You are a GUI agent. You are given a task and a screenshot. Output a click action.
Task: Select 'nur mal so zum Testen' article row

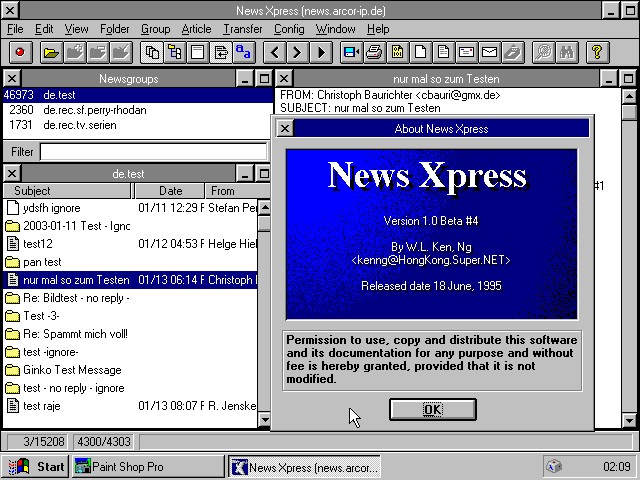tap(131, 280)
